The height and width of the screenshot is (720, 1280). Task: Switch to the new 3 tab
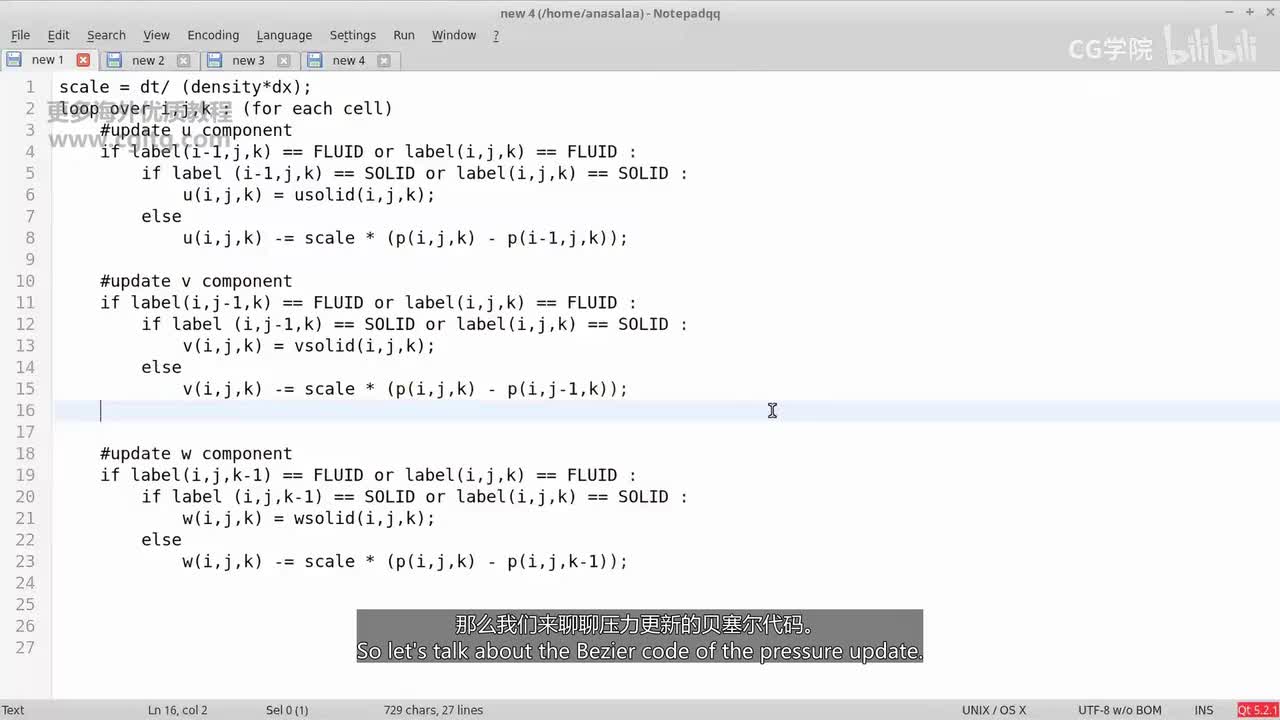pos(248,60)
